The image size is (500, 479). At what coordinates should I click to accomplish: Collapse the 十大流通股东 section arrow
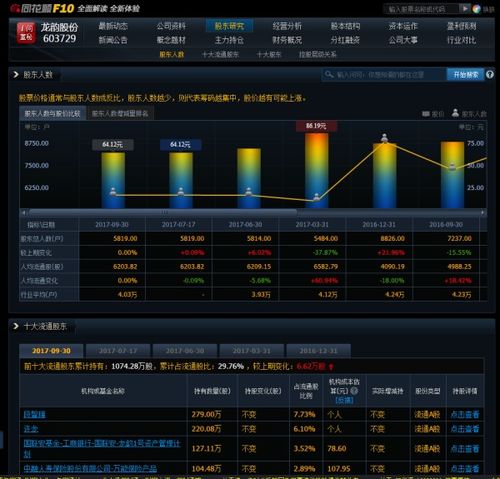pos(16,326)
